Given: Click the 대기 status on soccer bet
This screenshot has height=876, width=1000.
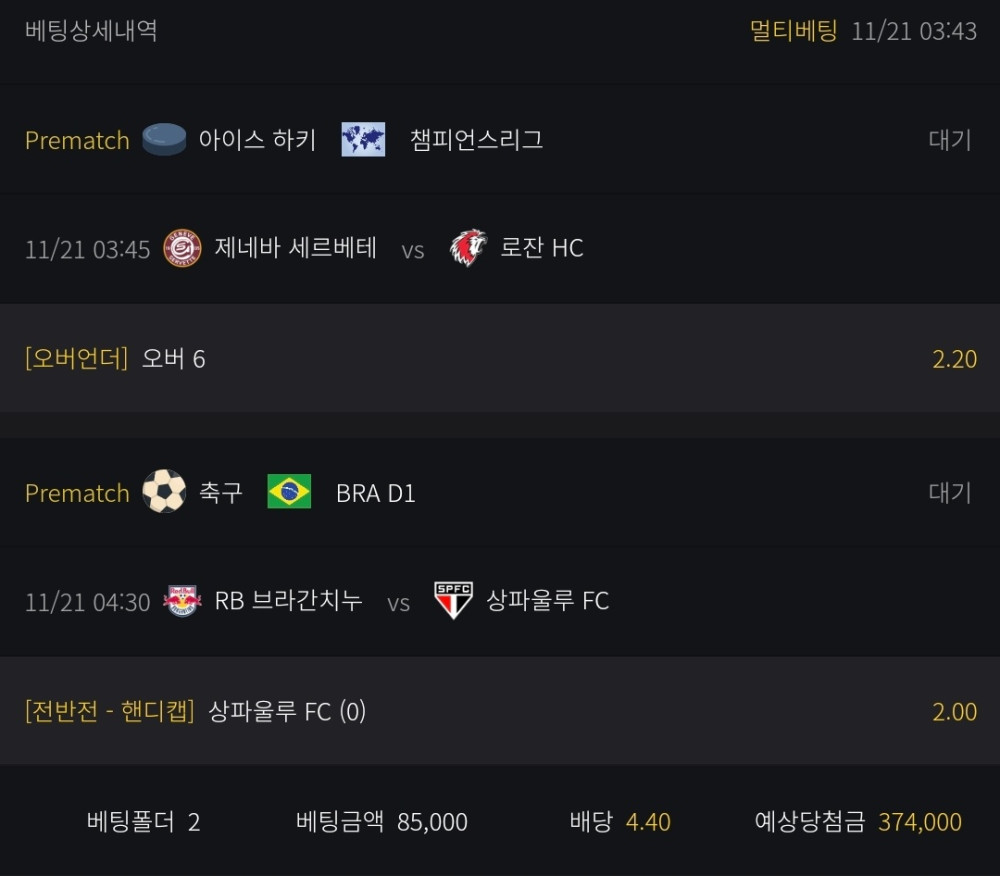Looking at the screenshot, I should (949, 492).
